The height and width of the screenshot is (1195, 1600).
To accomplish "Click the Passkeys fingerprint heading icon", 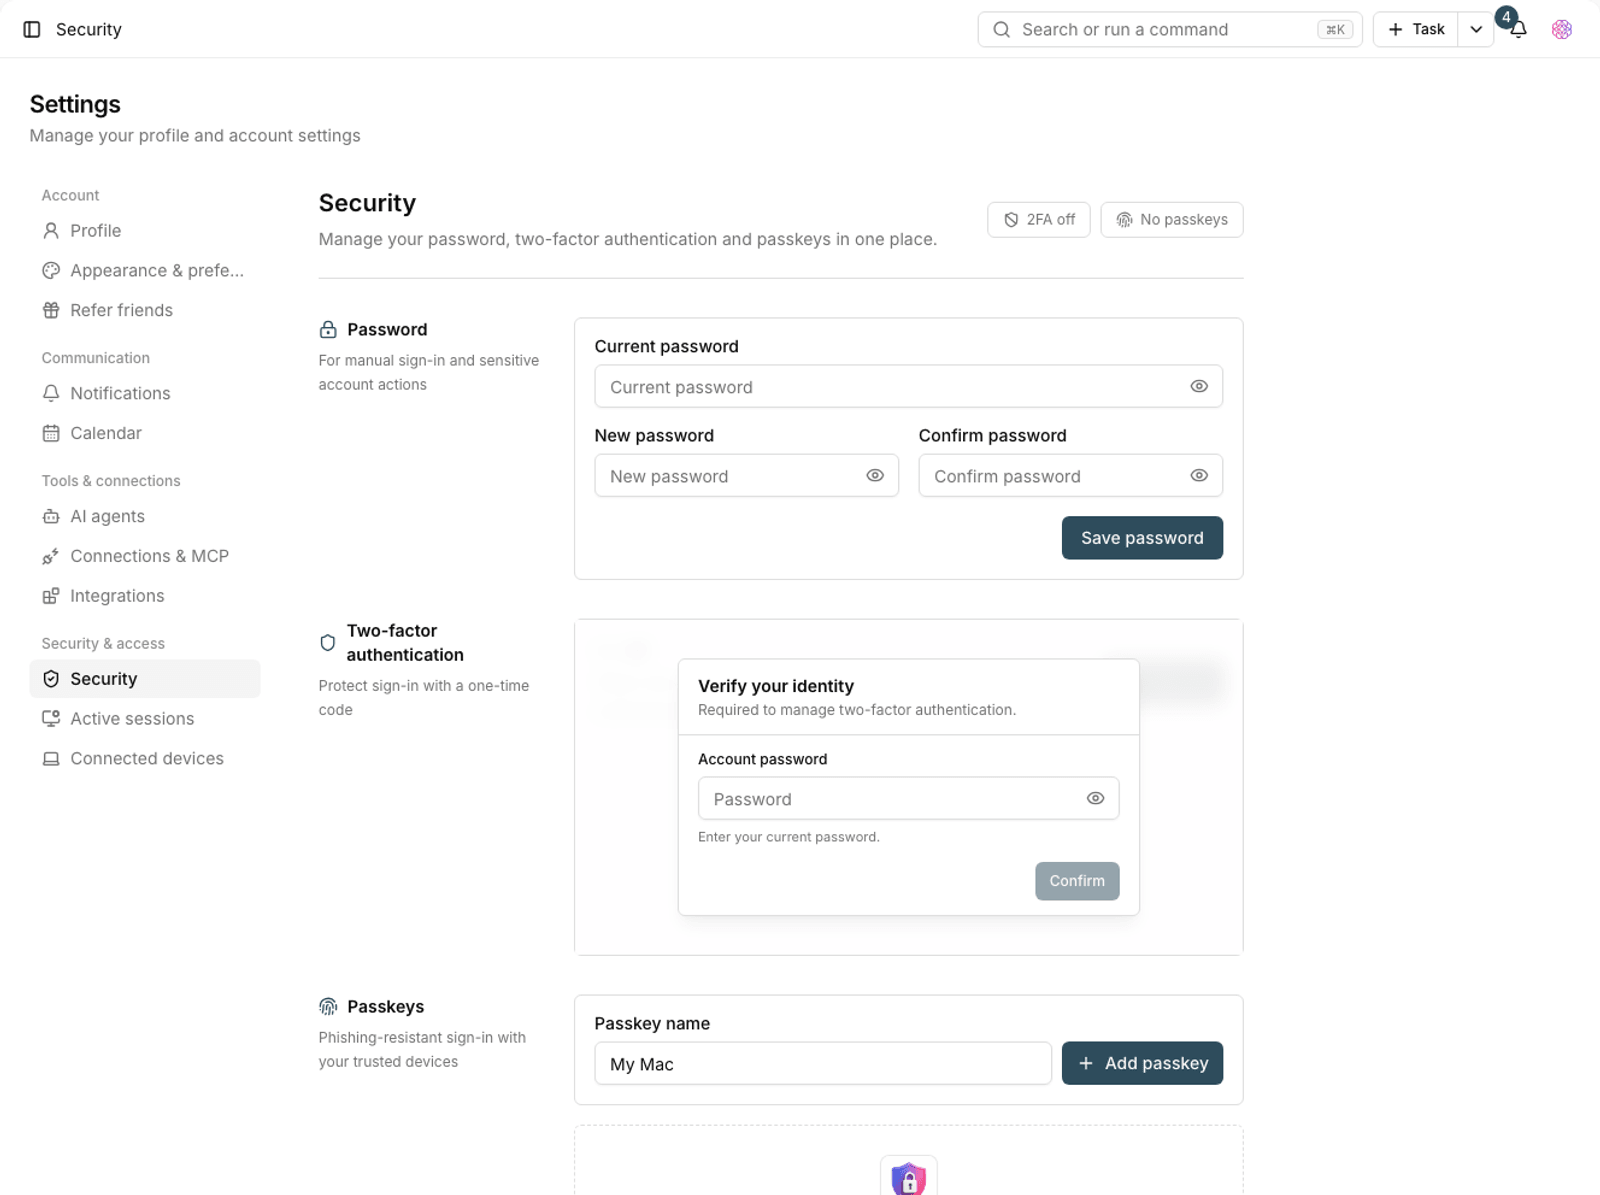I will click(328, 1007).
